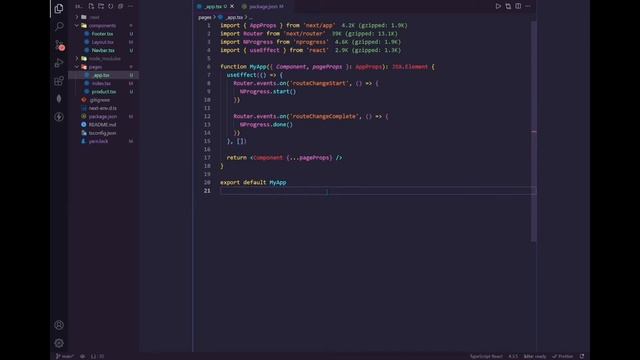Open explorer header more actions ellipsis
Screen dimensions: 640x360
pos(131,6)
